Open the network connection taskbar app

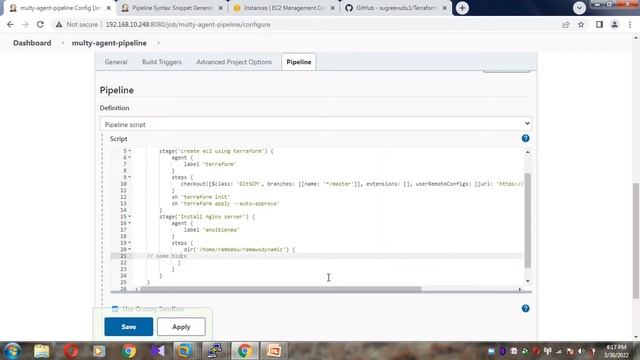pos(215,351)
